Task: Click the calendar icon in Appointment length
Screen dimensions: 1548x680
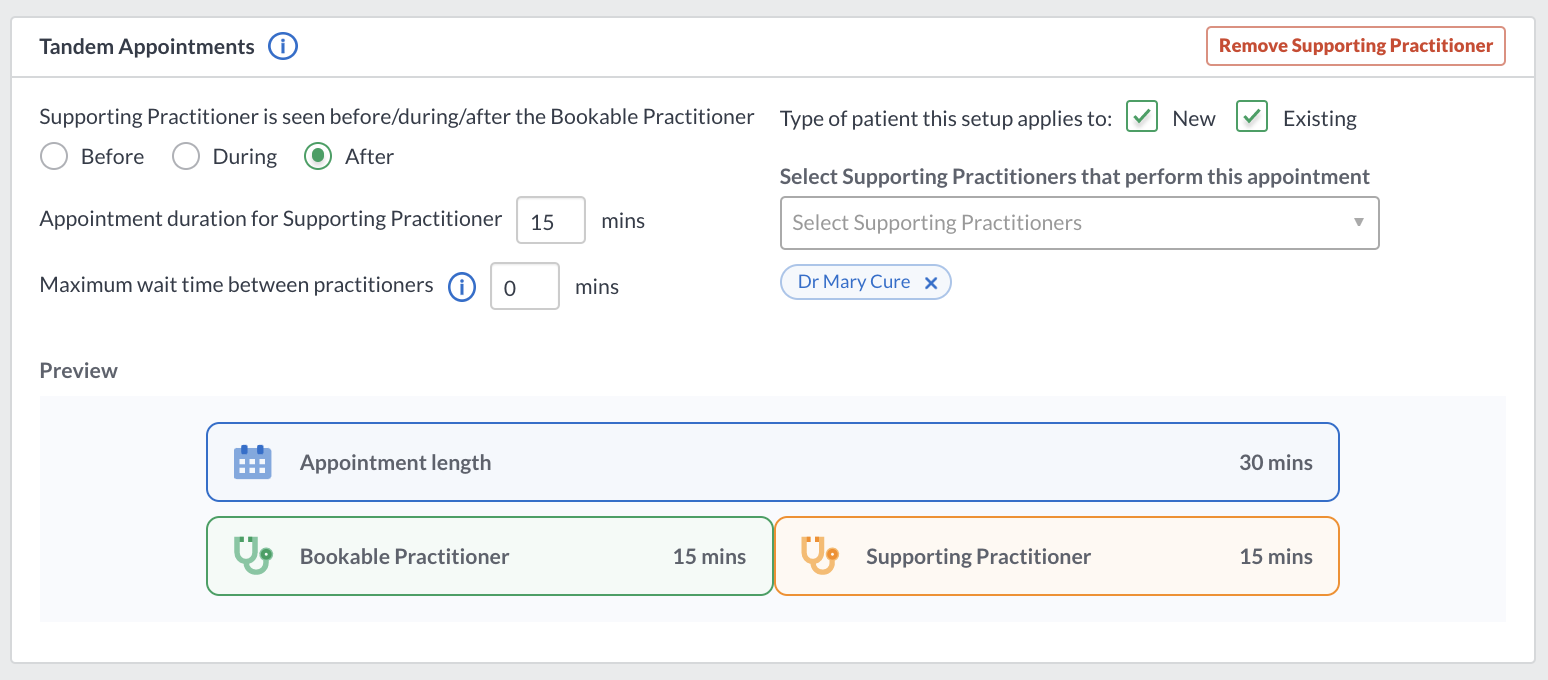Action: pos(252,462)
